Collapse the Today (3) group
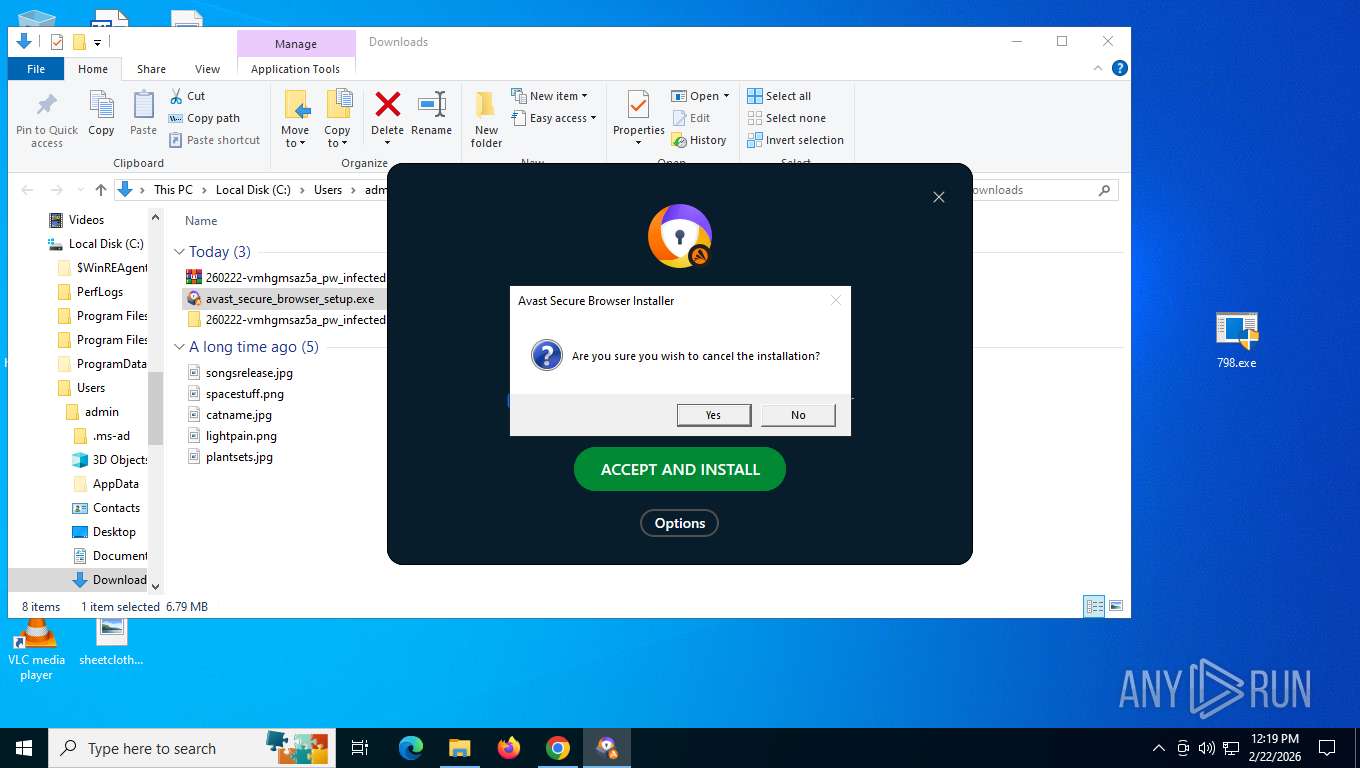 point(180,252)
